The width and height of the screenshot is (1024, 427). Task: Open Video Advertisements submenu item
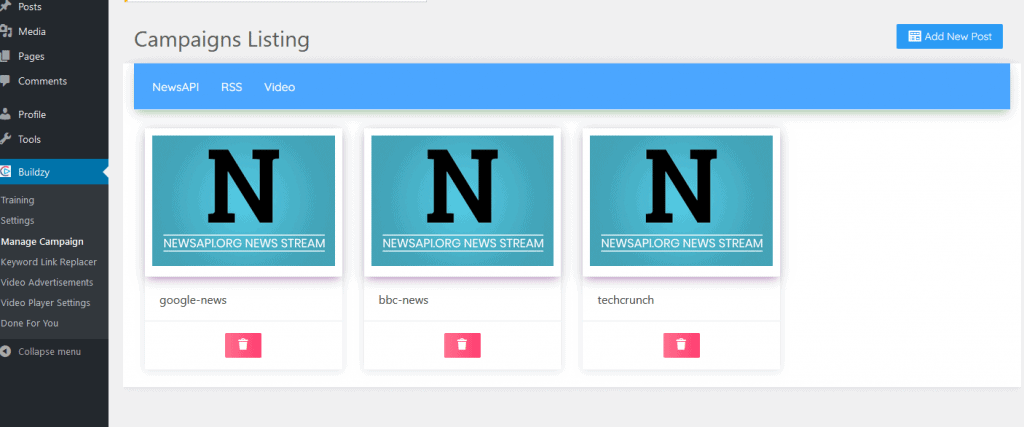(47, 282)
